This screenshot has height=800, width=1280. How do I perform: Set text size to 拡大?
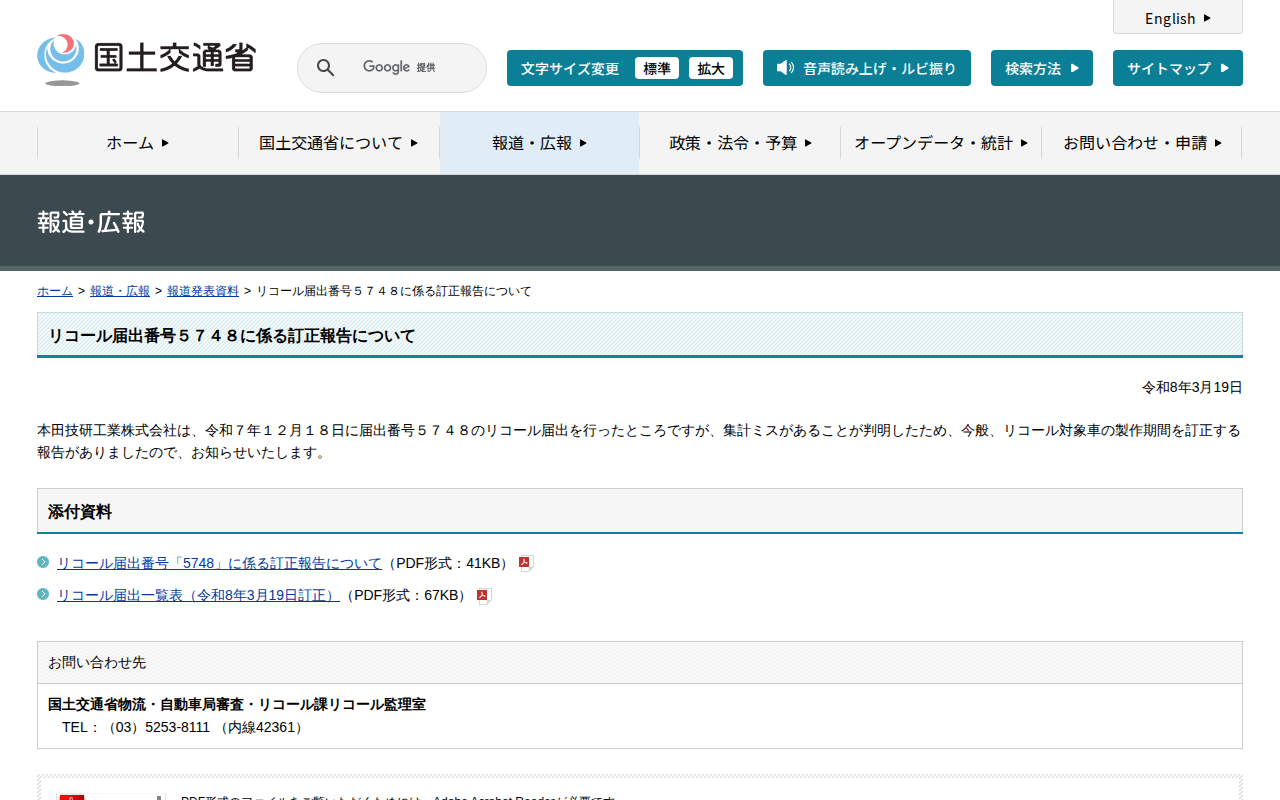(x=711, y=69)
